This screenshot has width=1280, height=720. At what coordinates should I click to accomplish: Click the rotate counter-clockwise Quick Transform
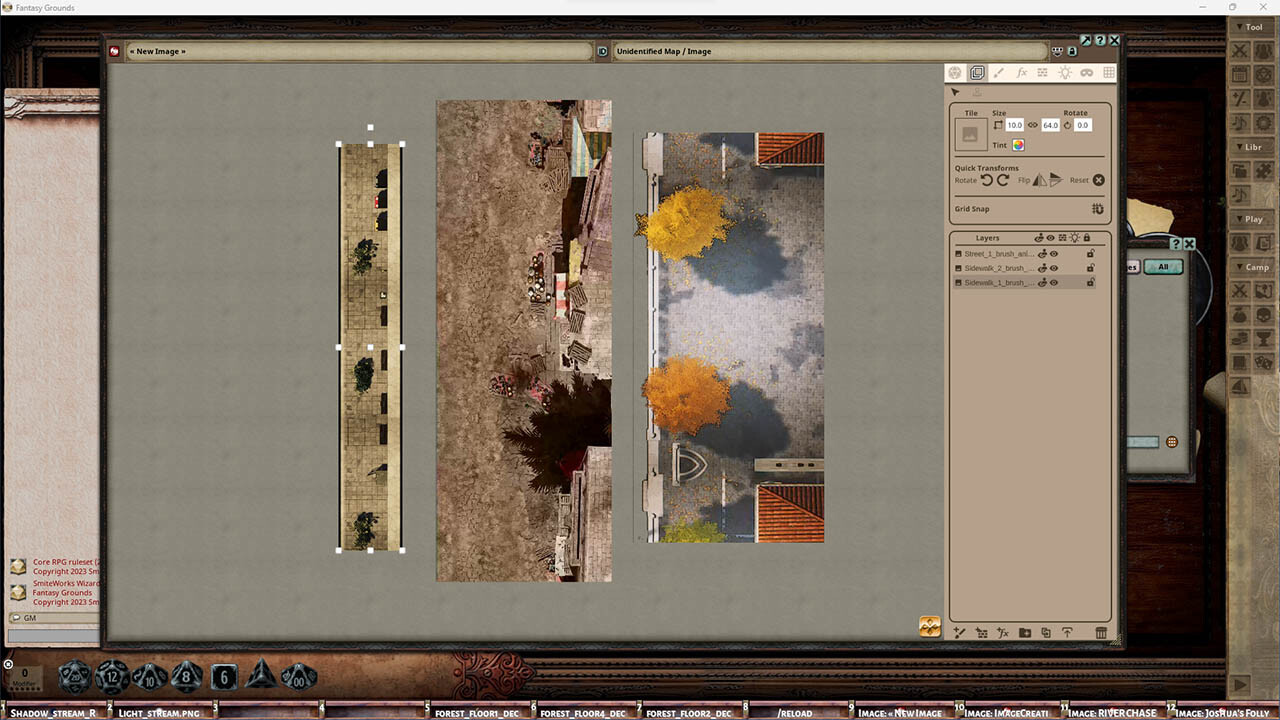986,181
